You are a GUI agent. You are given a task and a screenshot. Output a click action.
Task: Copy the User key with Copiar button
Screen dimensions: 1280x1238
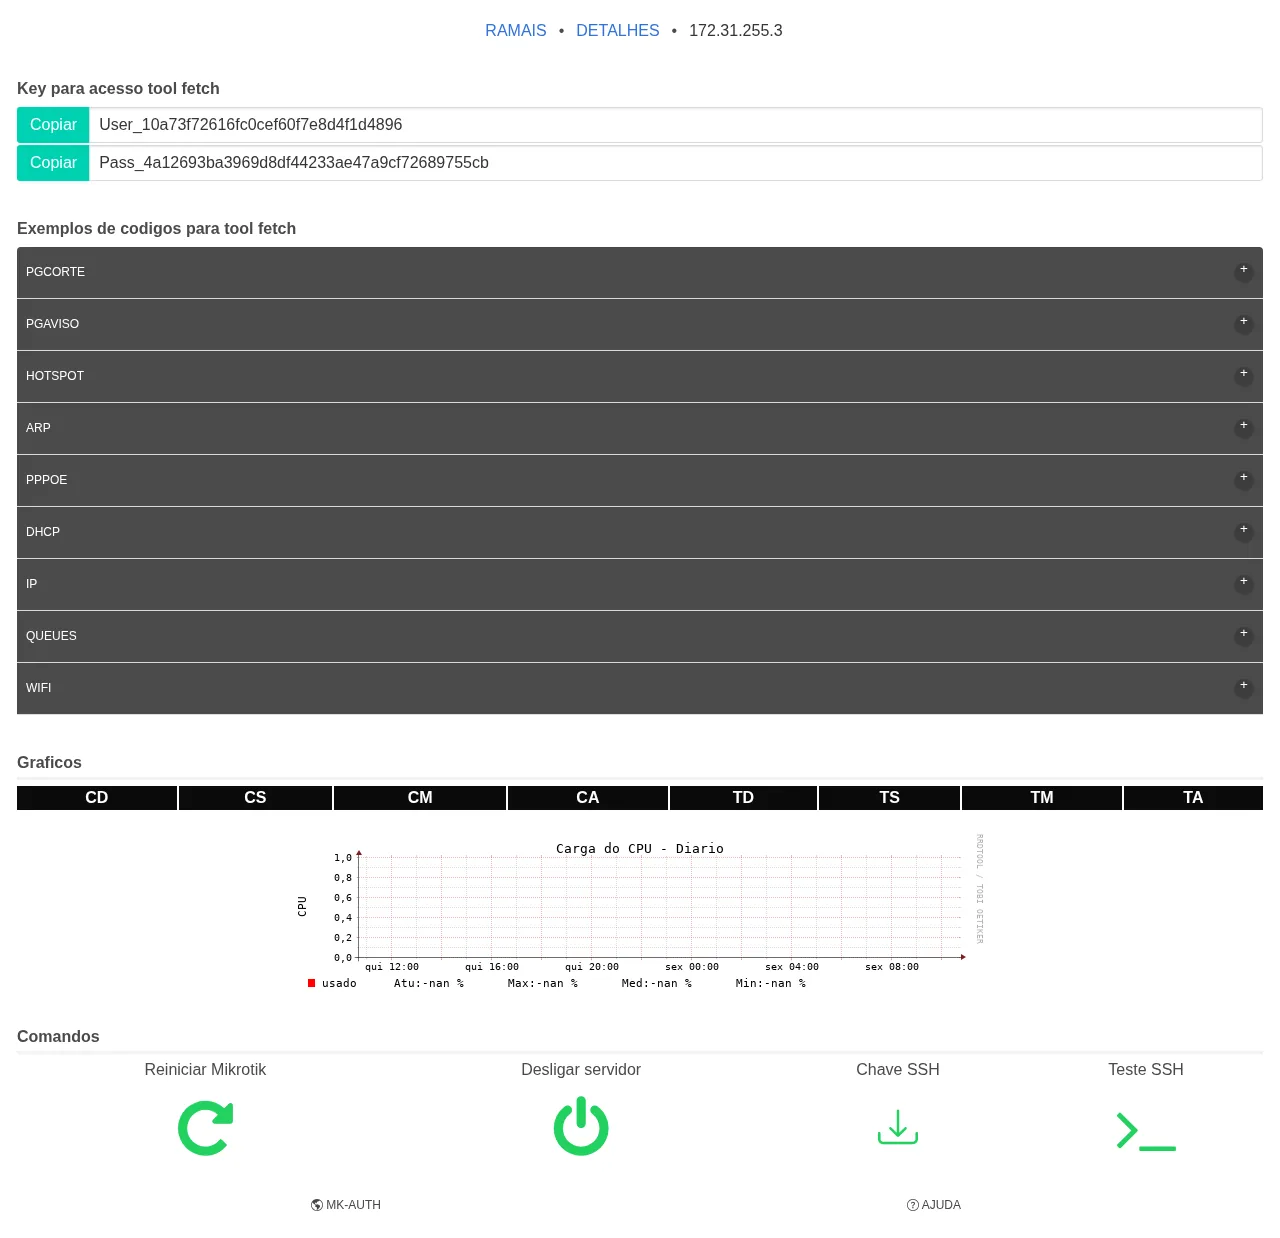tap(53, 125)
